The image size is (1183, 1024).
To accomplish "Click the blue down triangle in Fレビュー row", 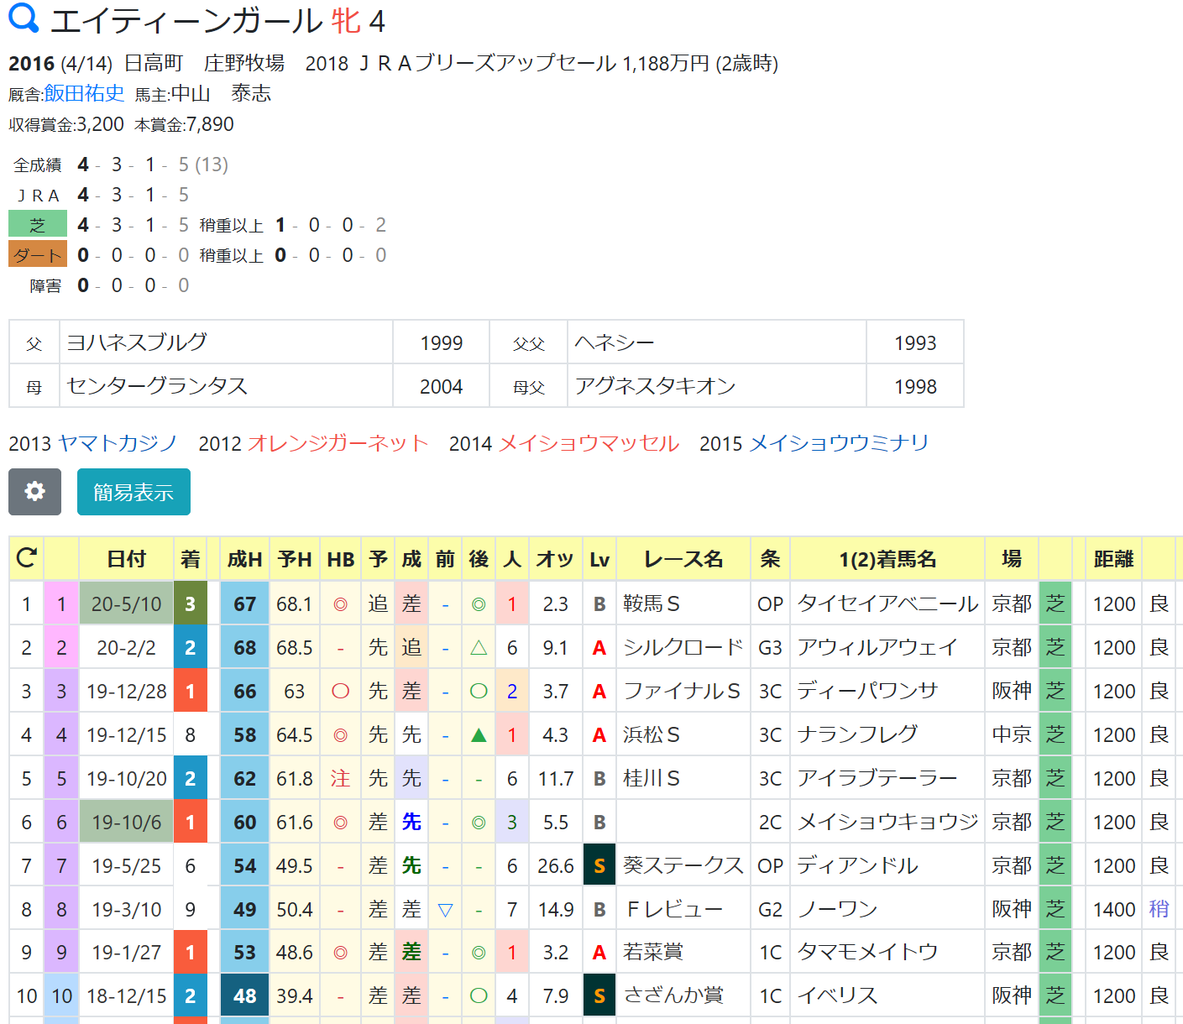I will click(x=445, y=910).
